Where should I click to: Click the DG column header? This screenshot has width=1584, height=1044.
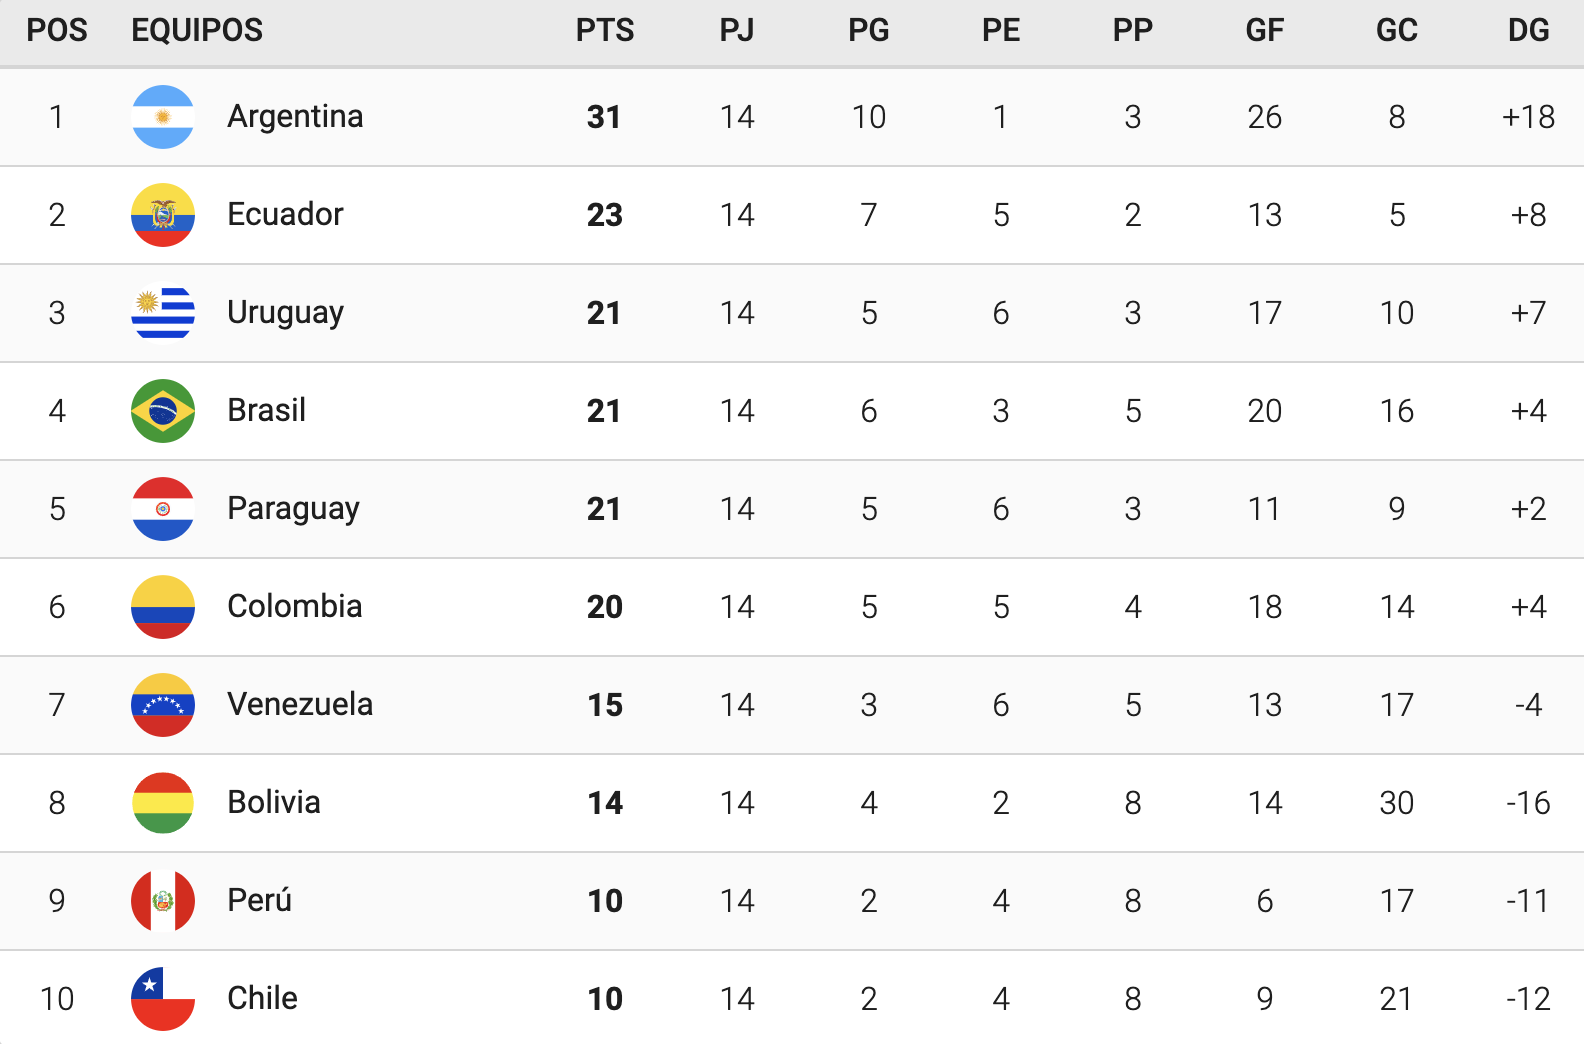[x=1528, y=30]
